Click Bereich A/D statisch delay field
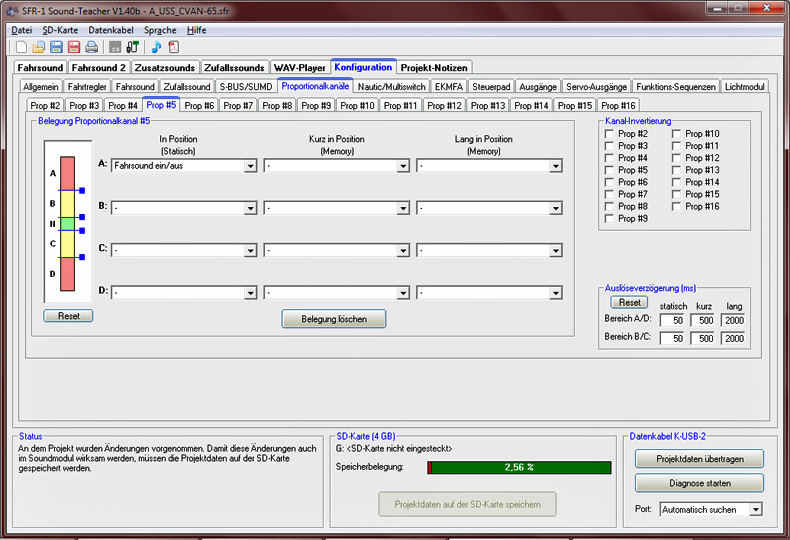 (x=672, y=320)
